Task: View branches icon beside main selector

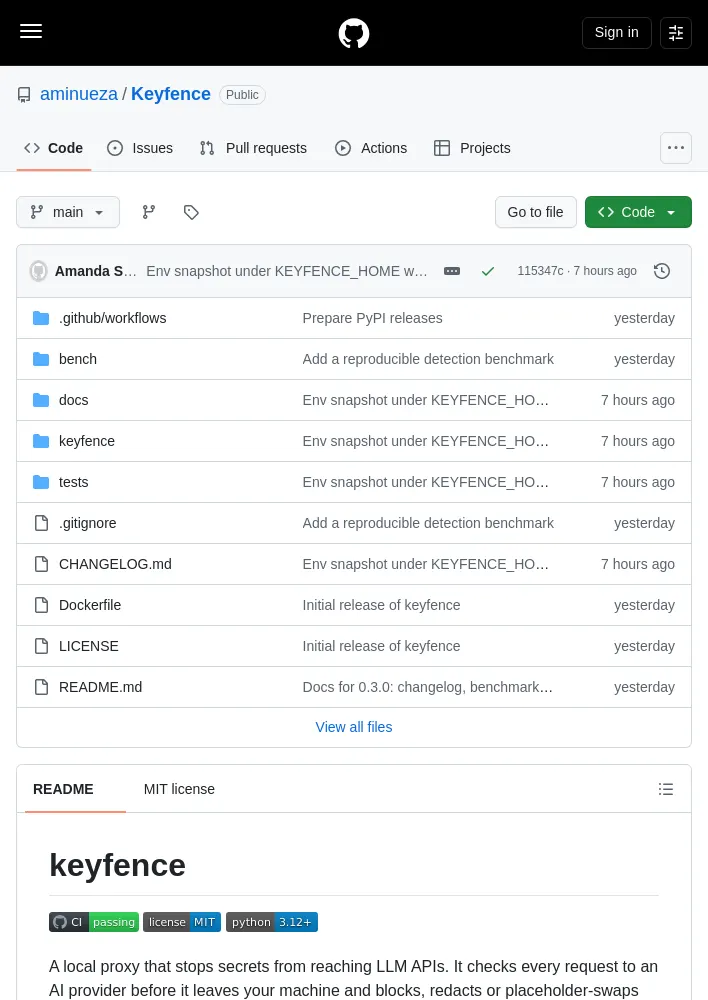Action: coord(149,212)
